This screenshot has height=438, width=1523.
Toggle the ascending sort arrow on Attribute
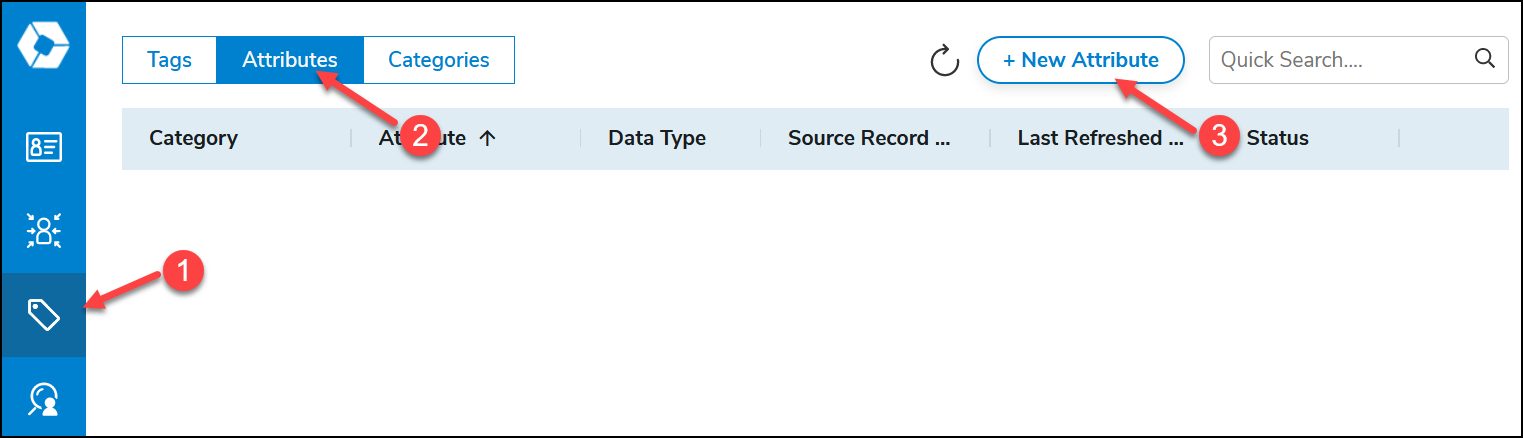tap(487, 139)
